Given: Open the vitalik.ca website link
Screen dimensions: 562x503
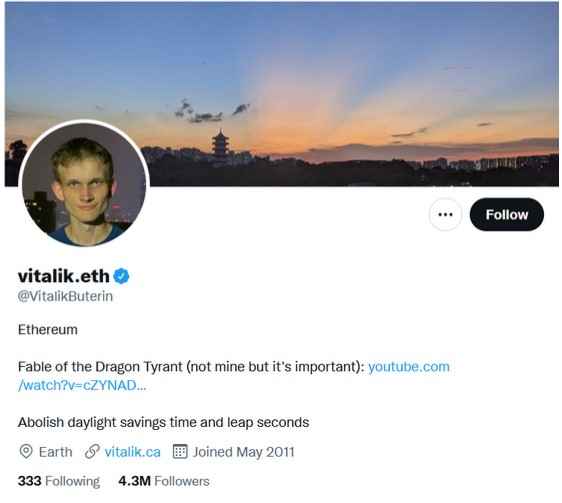Looking at the screenshot, I should pyautogui.click(x=133, y=452).
